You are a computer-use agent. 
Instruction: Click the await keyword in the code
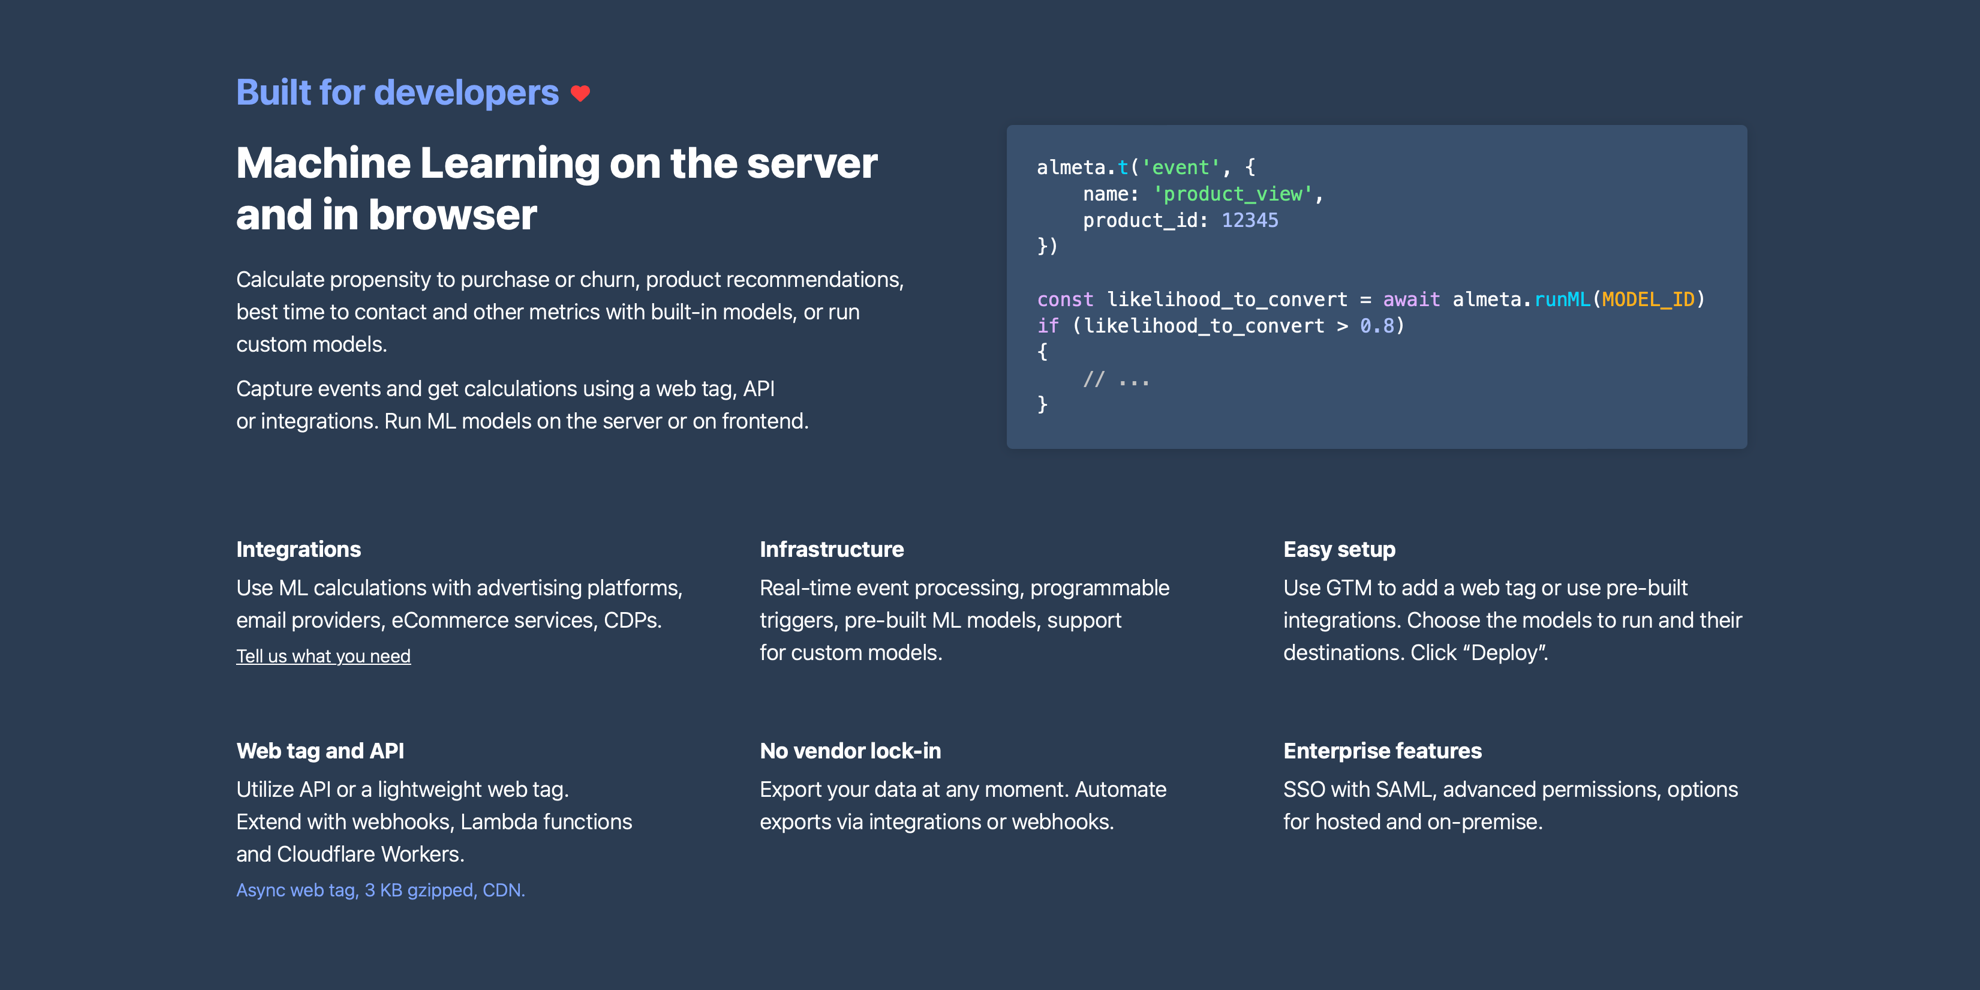[x=1411, y=299]
